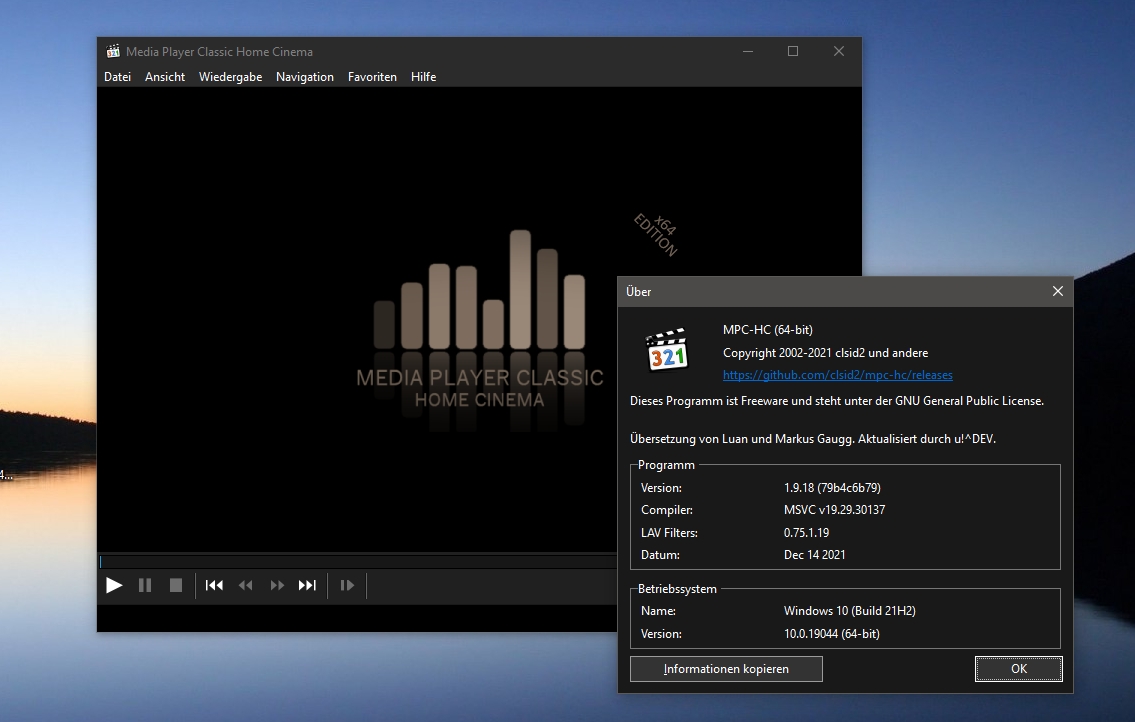Open the Navigation menu

pos(305,77)
